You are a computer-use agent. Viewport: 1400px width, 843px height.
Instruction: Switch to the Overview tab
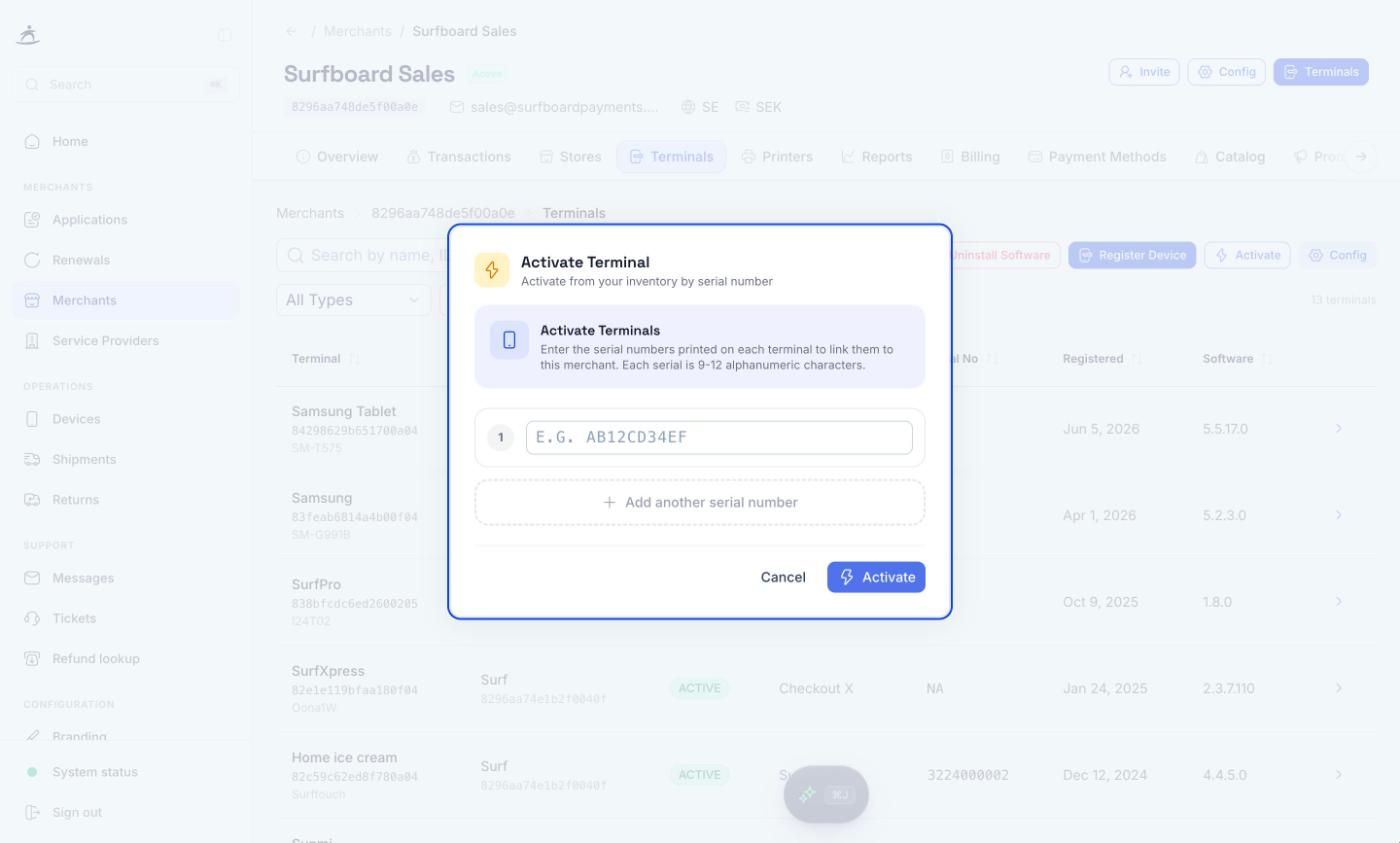point(337,157)
